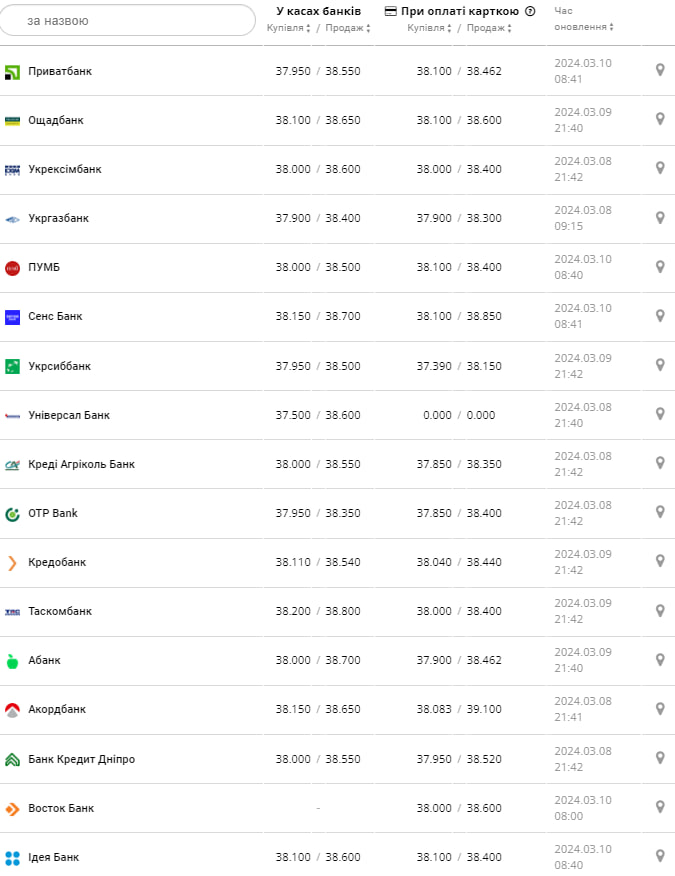Click the Абанк green apple logo
The width and height of the screenshot is (675, 876).
[12, 661]
